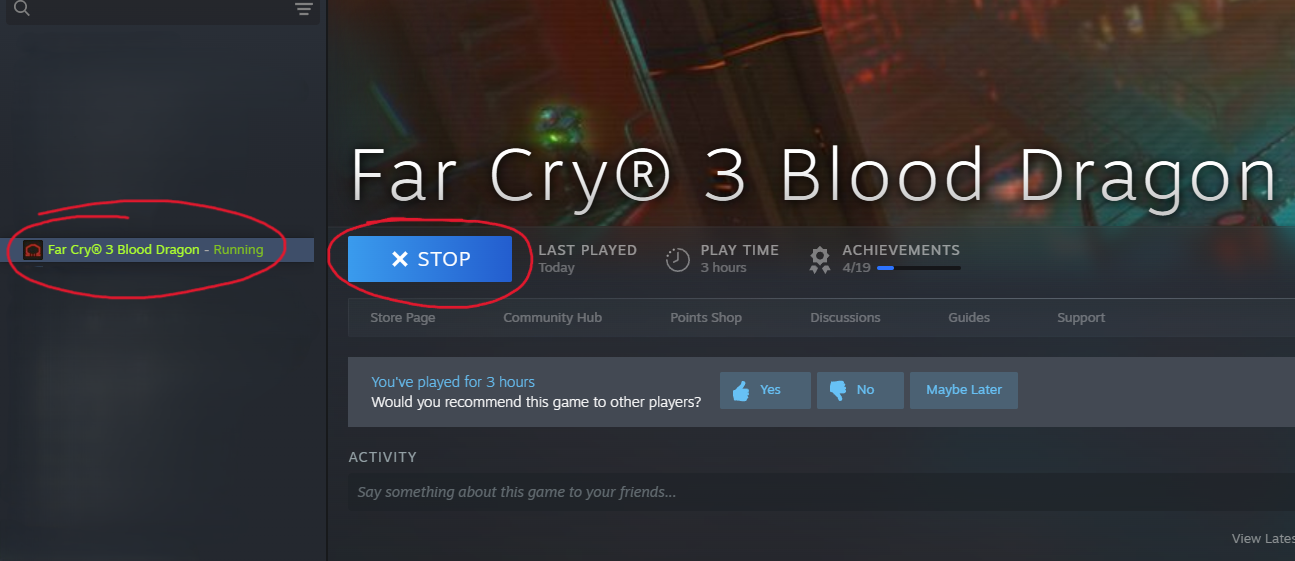The width and height of the screenshot is (1295, 561).
Task: Stop the running Far Cry 3 game
Action: click(430, 259)
